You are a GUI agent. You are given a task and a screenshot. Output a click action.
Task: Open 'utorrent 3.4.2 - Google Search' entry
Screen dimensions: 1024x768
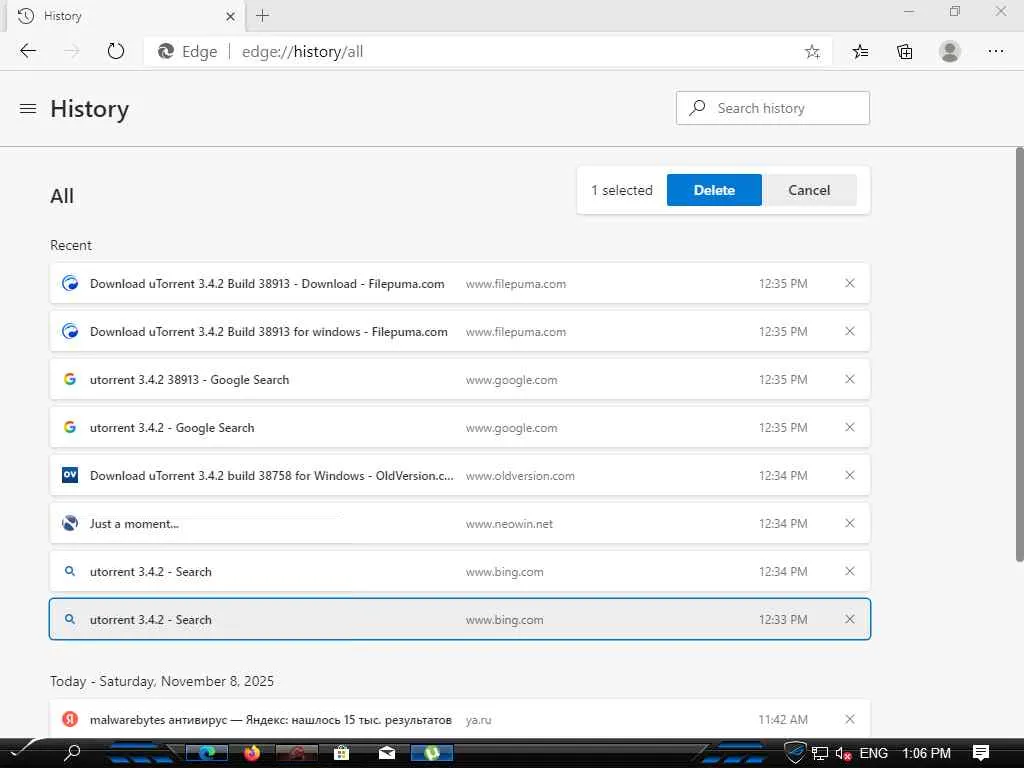(172, 428)
